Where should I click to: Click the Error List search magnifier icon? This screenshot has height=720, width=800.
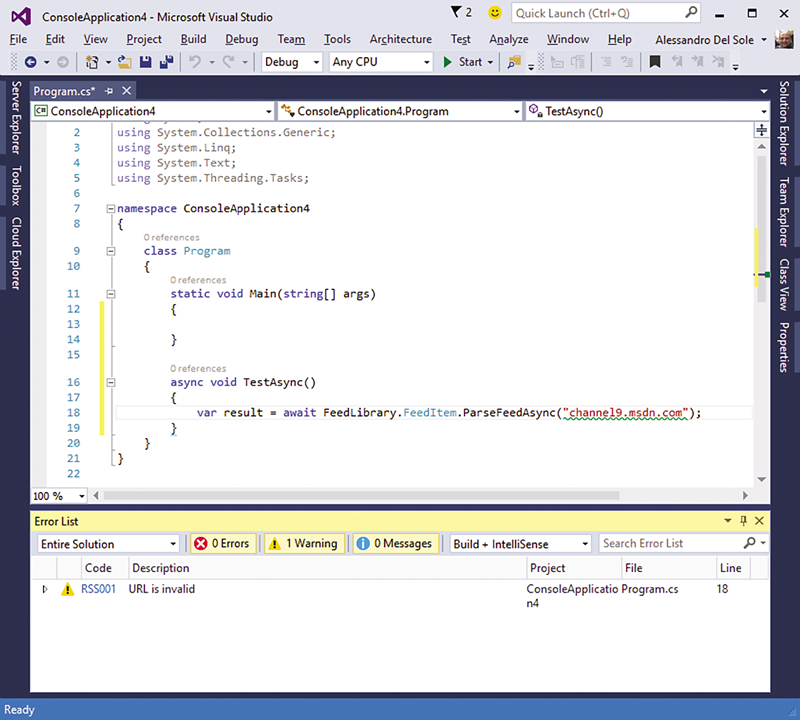pos(749,543)
